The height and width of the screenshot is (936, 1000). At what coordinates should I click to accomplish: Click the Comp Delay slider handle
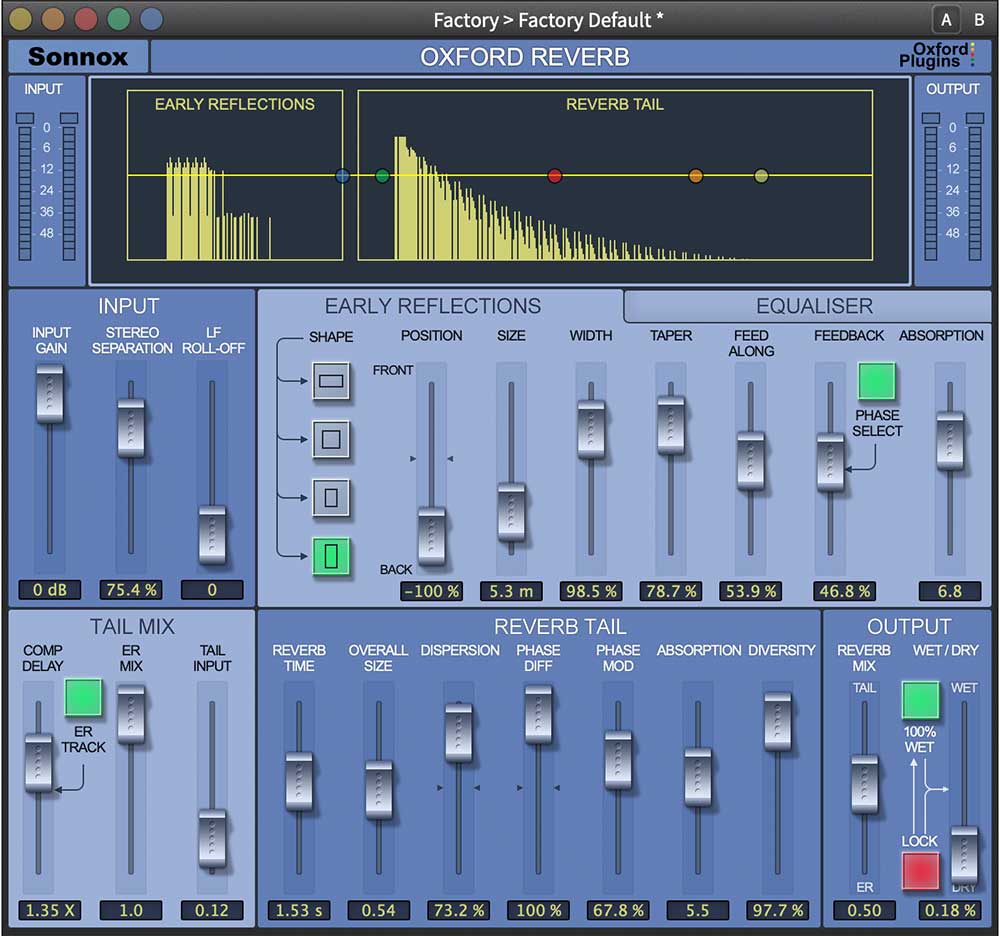[38, 763]
